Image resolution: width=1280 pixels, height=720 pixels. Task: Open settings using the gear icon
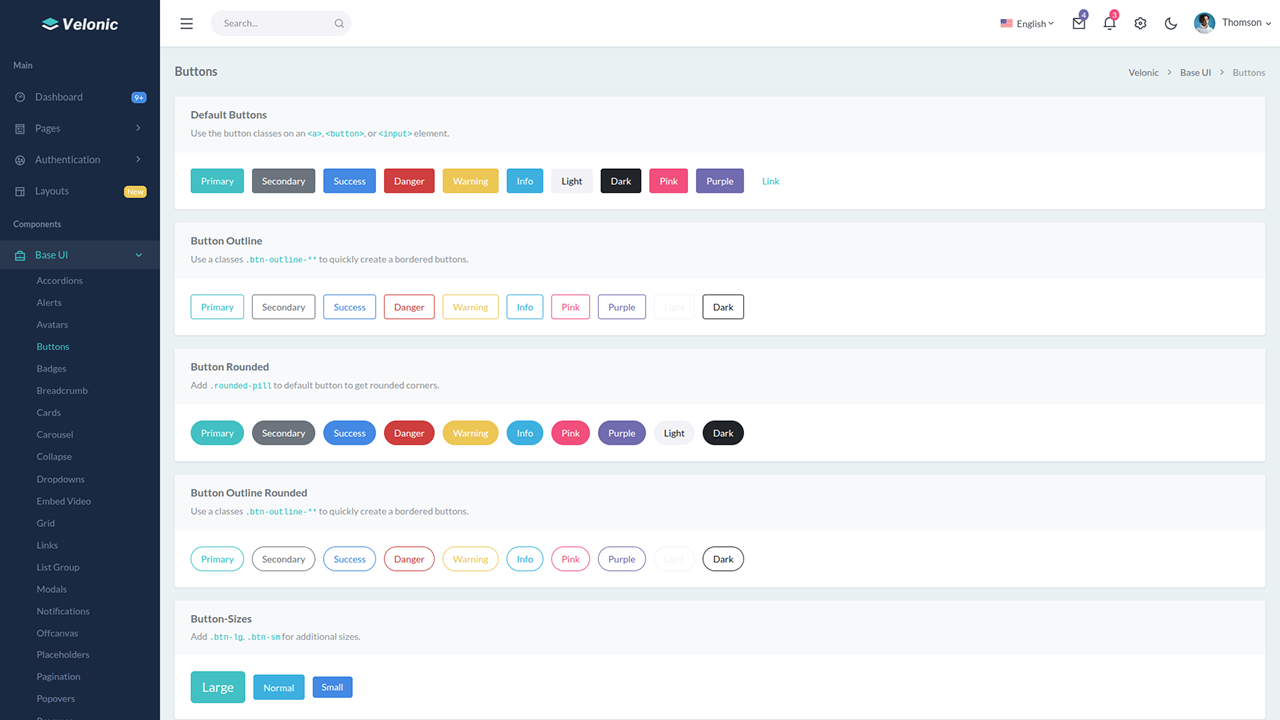(x=1140, y=23)
